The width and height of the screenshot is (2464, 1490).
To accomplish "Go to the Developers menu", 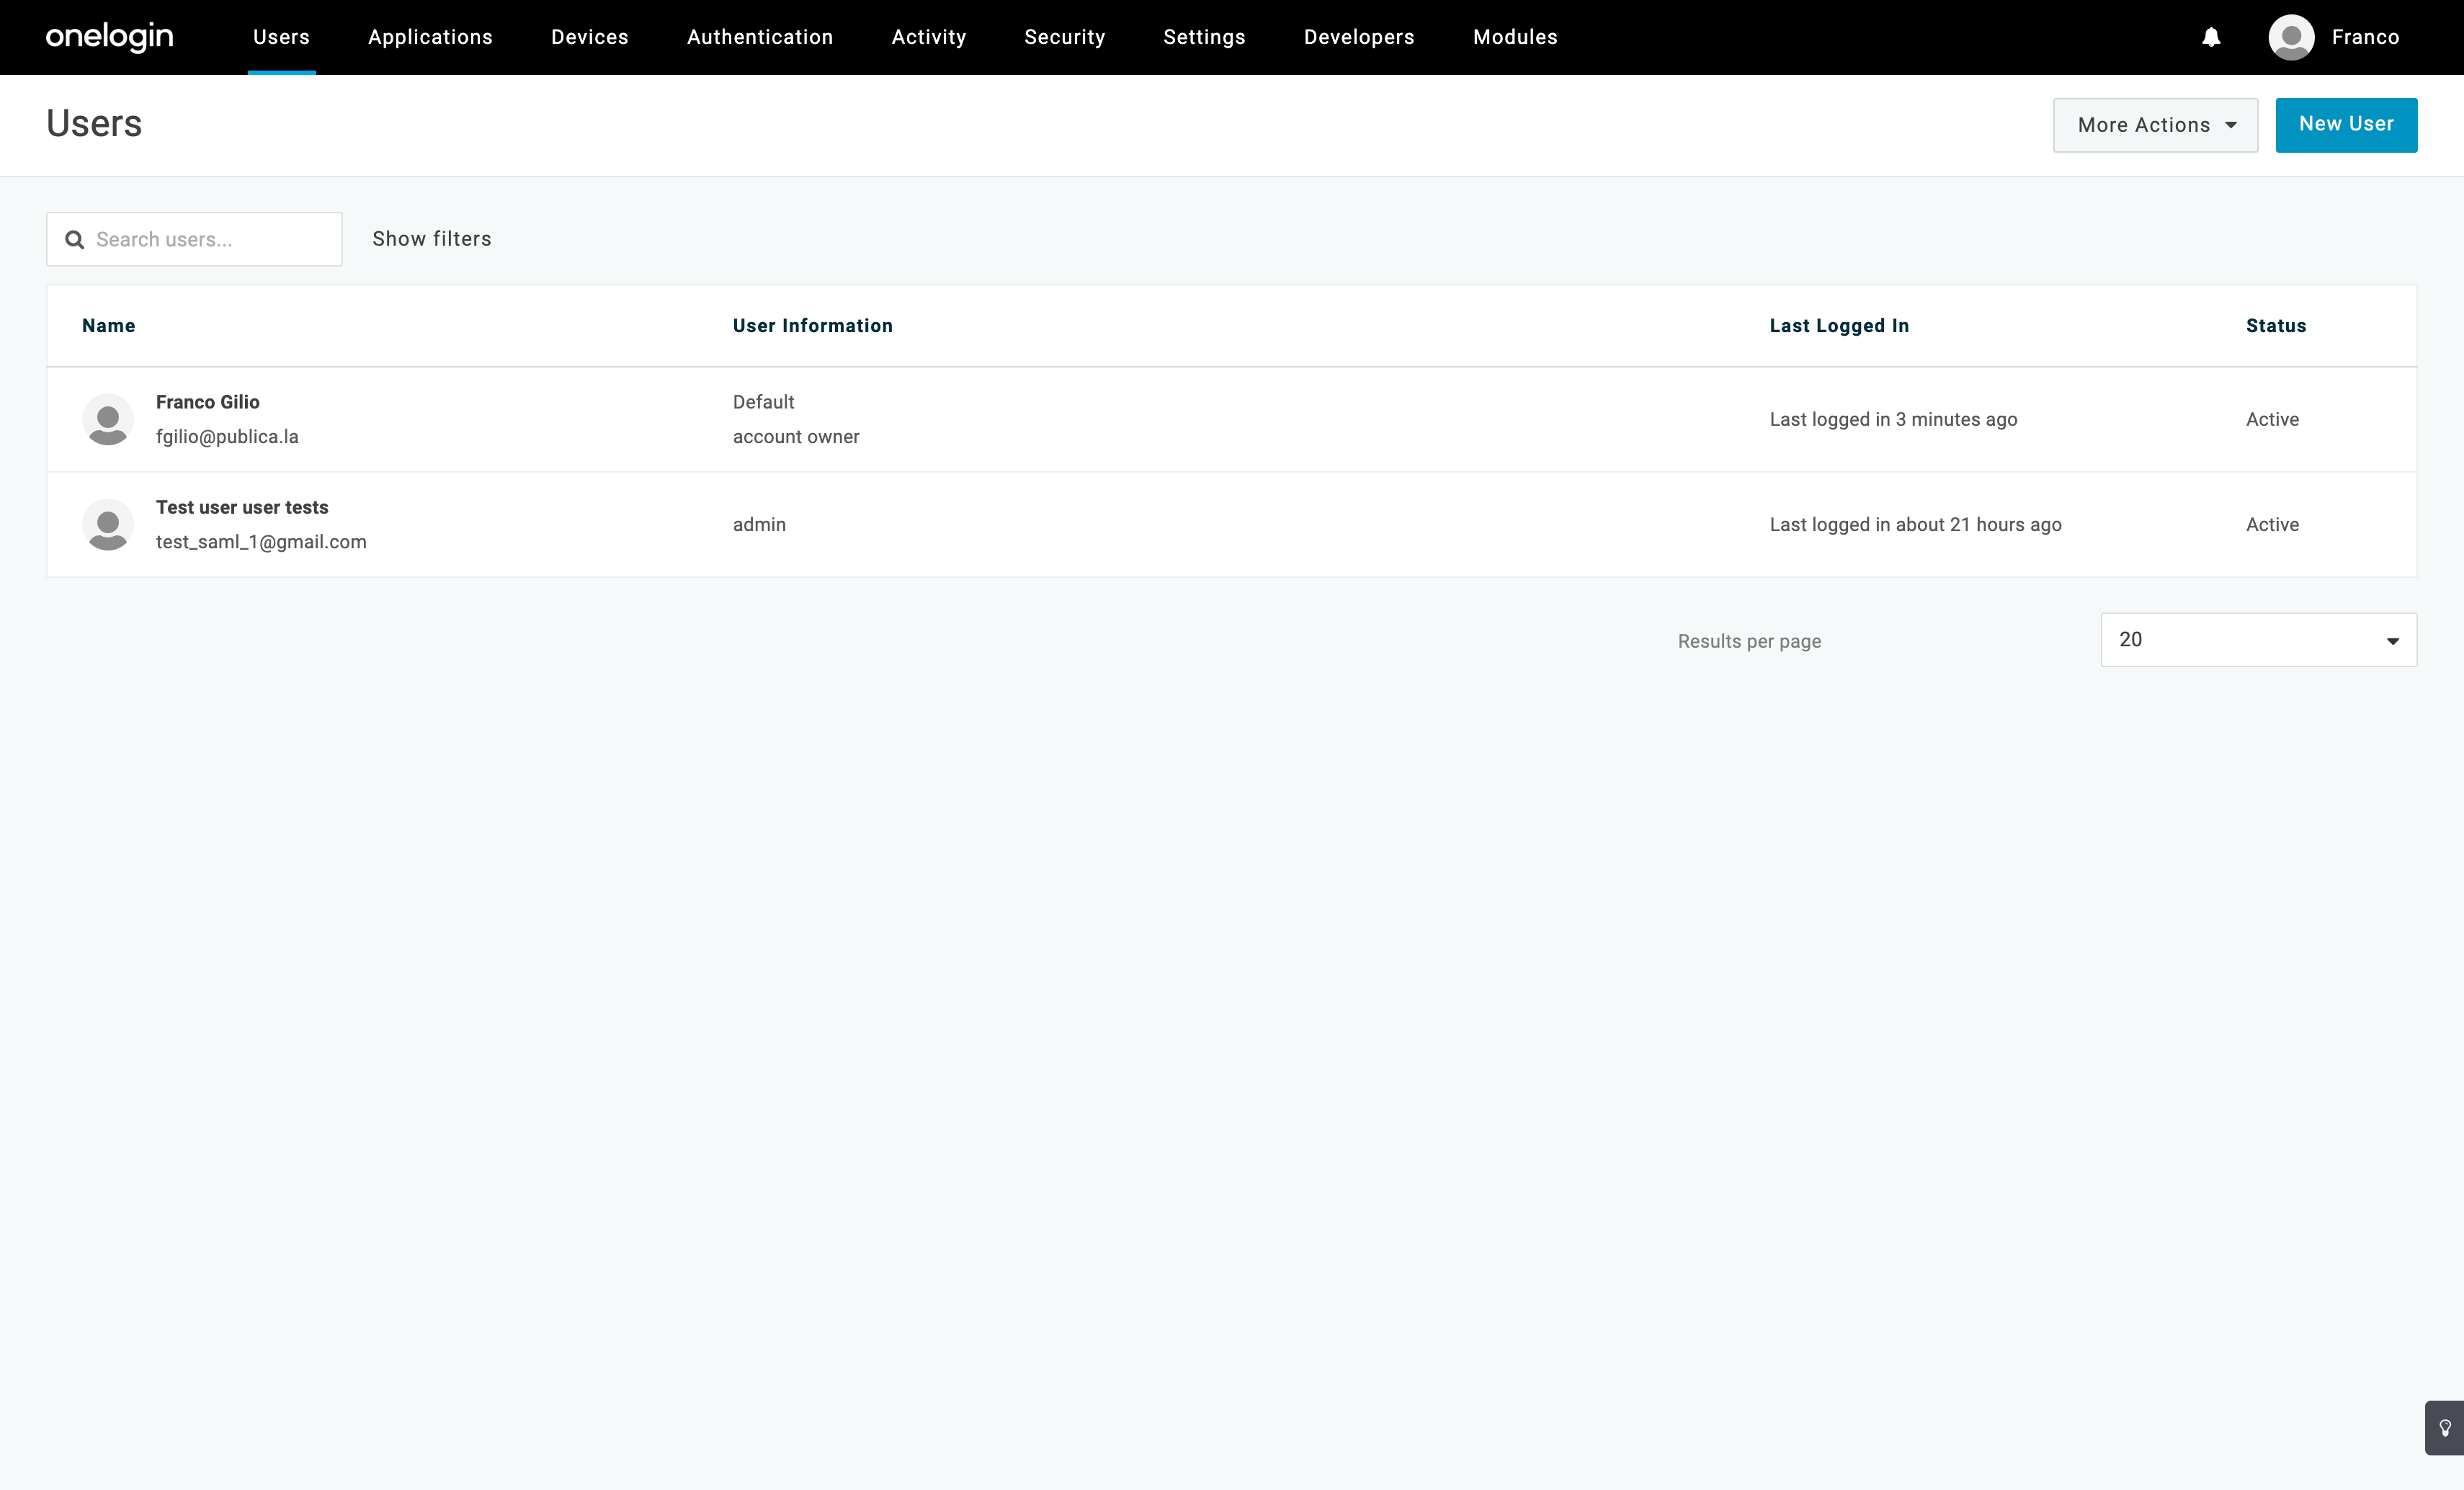I will 1359,37.
